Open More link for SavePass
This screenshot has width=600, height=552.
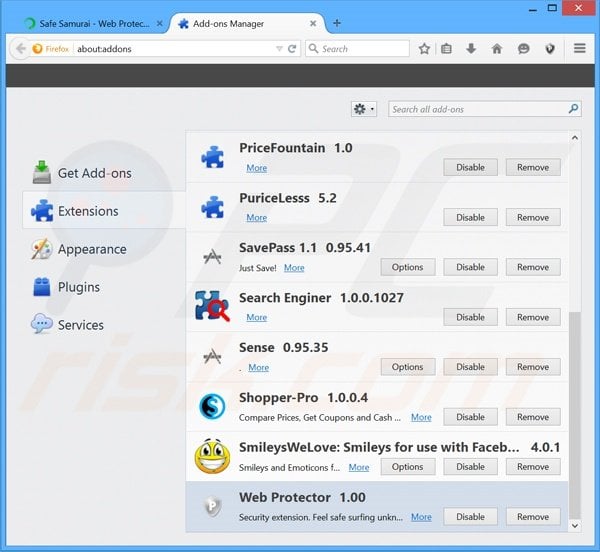294,268
